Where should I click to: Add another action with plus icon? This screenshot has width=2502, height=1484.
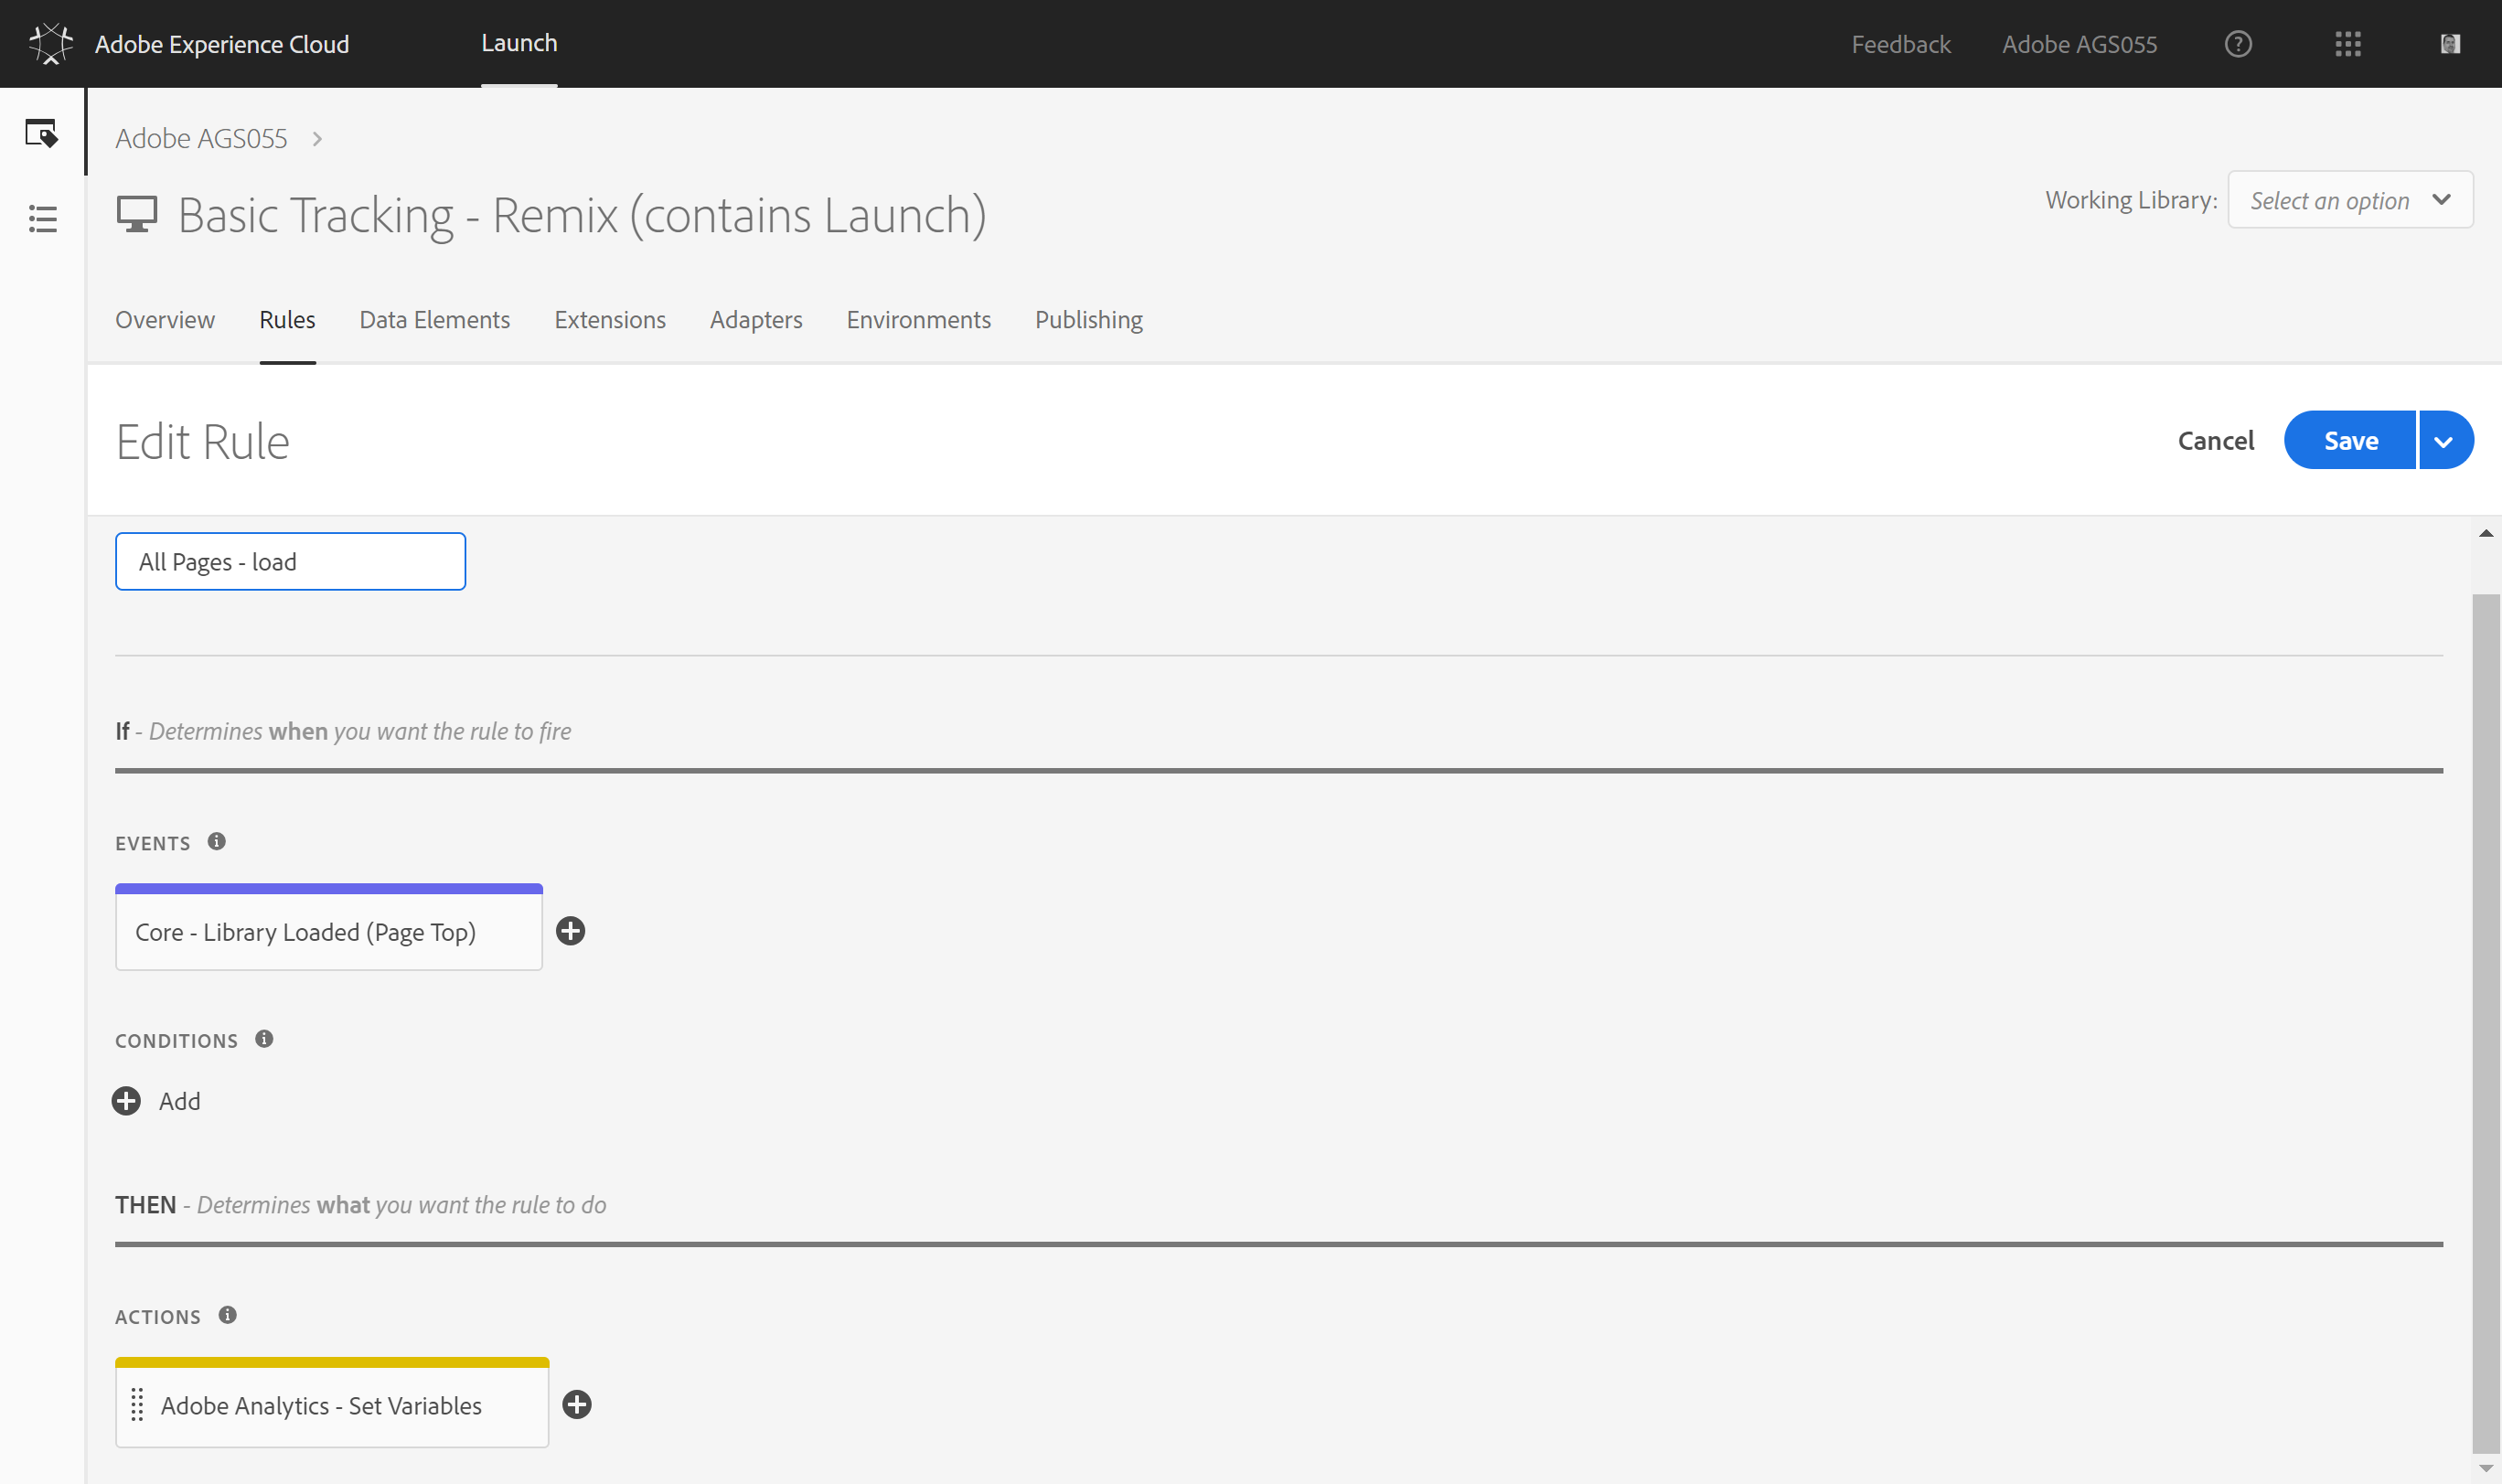577,1404
